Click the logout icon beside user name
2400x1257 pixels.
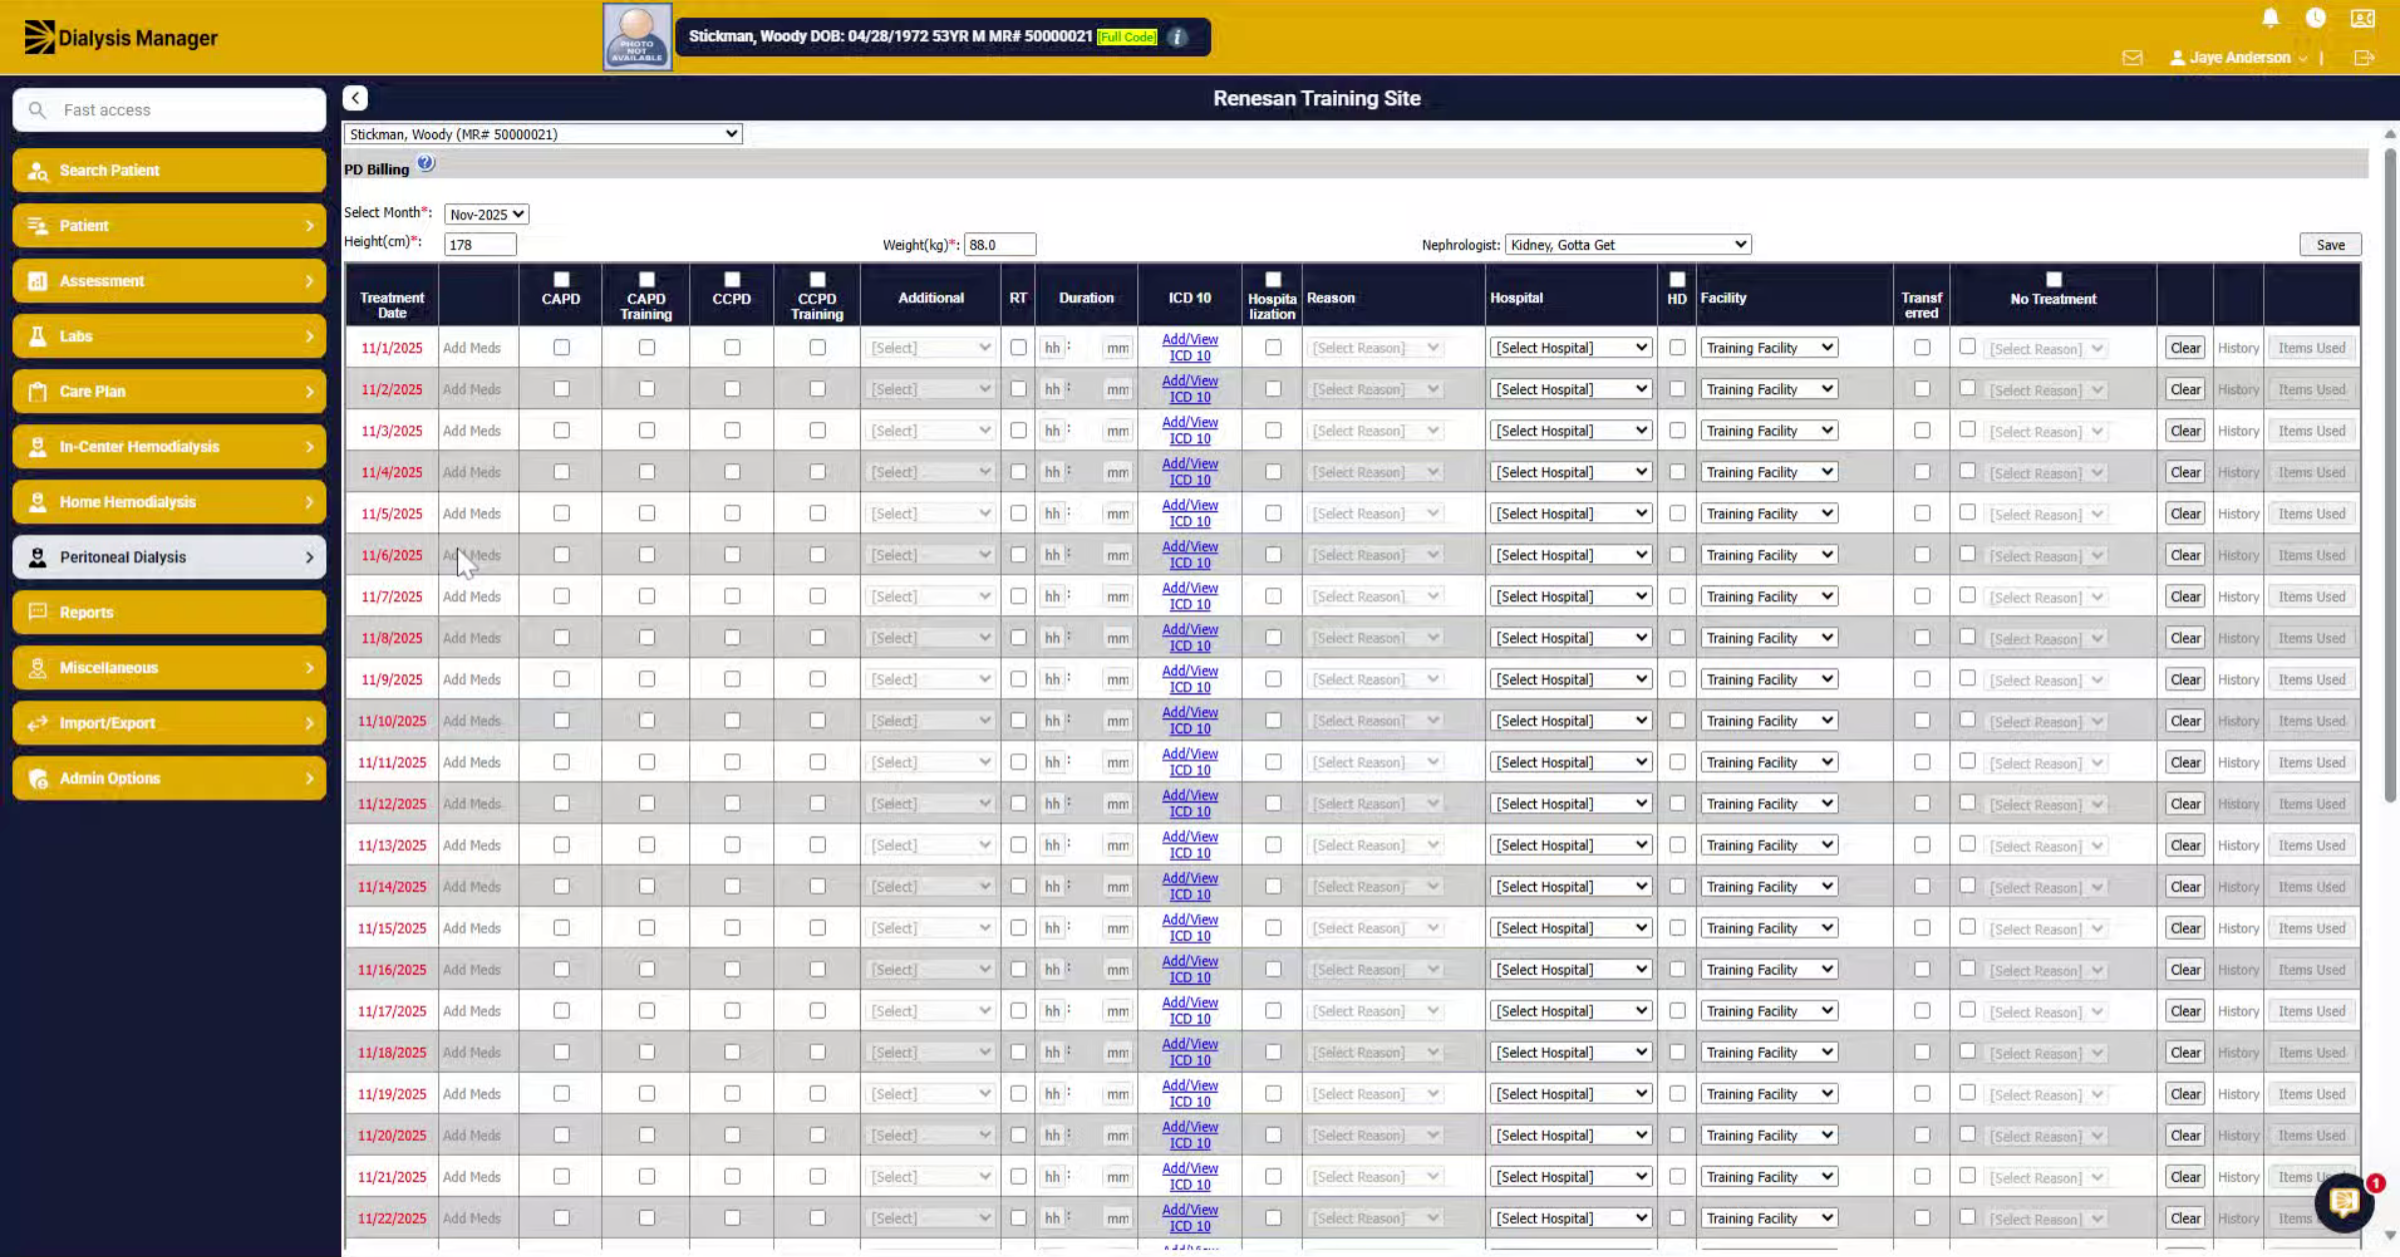pyautogui.click(x=2364, y=58)
